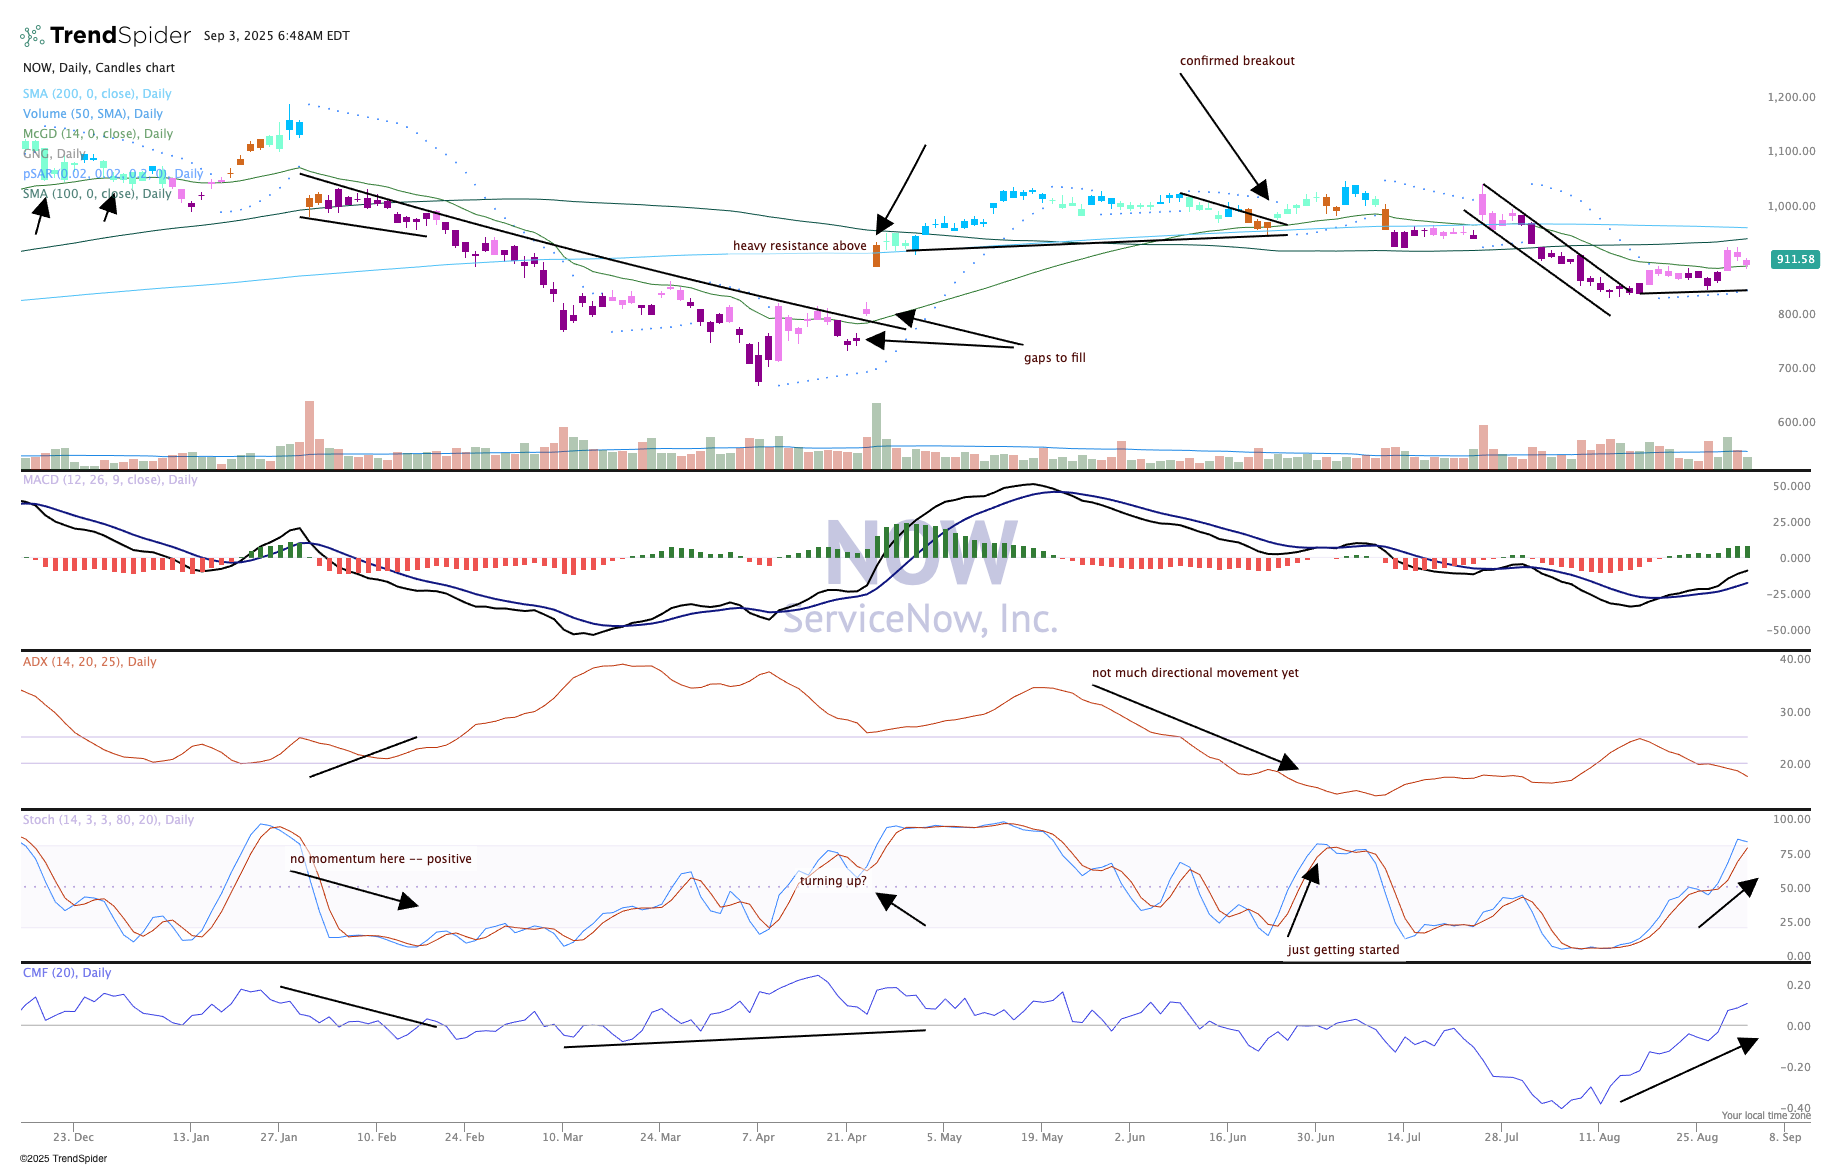Click the SMA 100 indicator label
This screenshot has width=1841, height=1168.
[x=97, y=194]
